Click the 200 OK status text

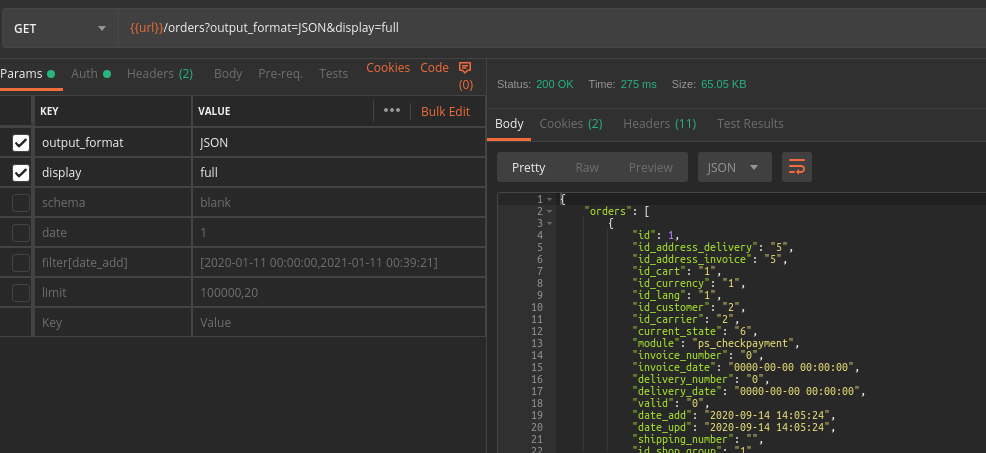555,84
